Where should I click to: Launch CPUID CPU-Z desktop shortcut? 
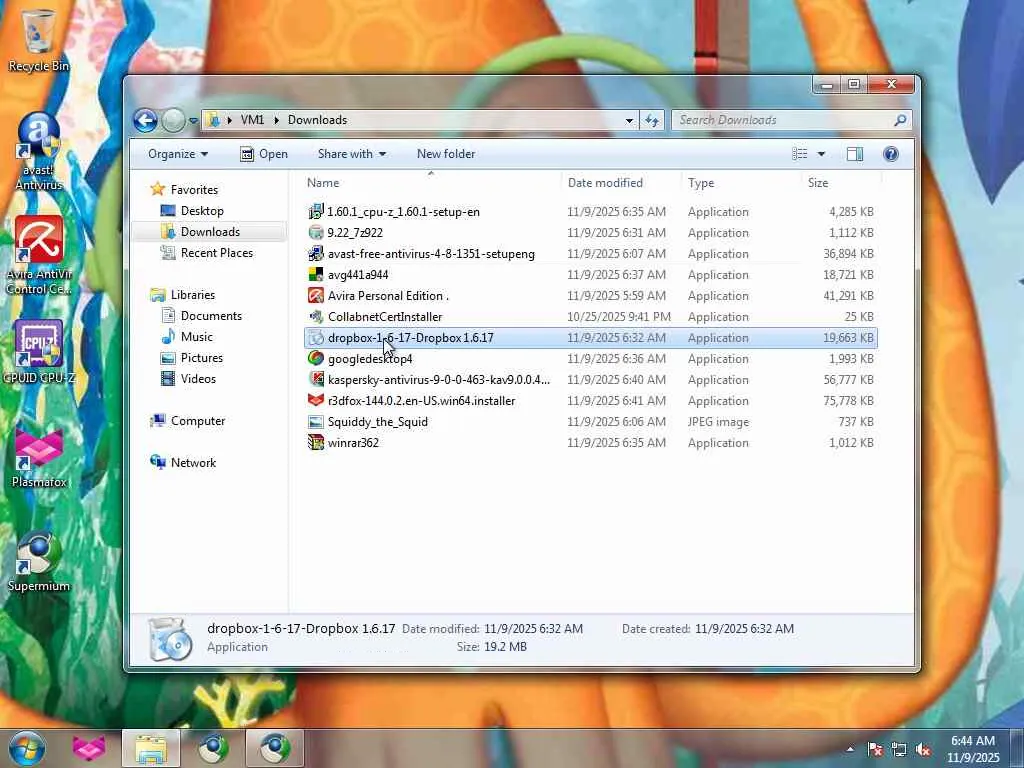[x=39, y=353]
